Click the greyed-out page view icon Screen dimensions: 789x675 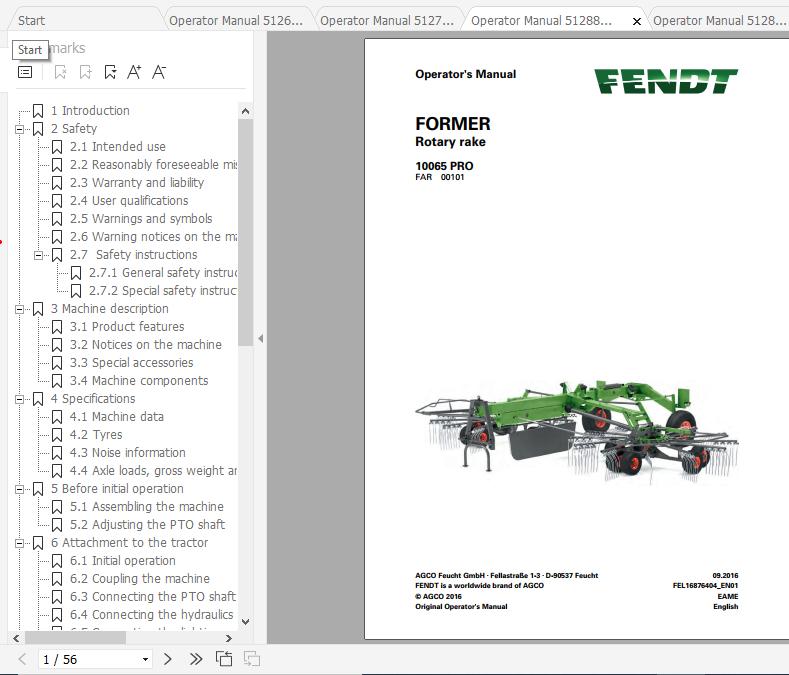(x=252, y=659)
